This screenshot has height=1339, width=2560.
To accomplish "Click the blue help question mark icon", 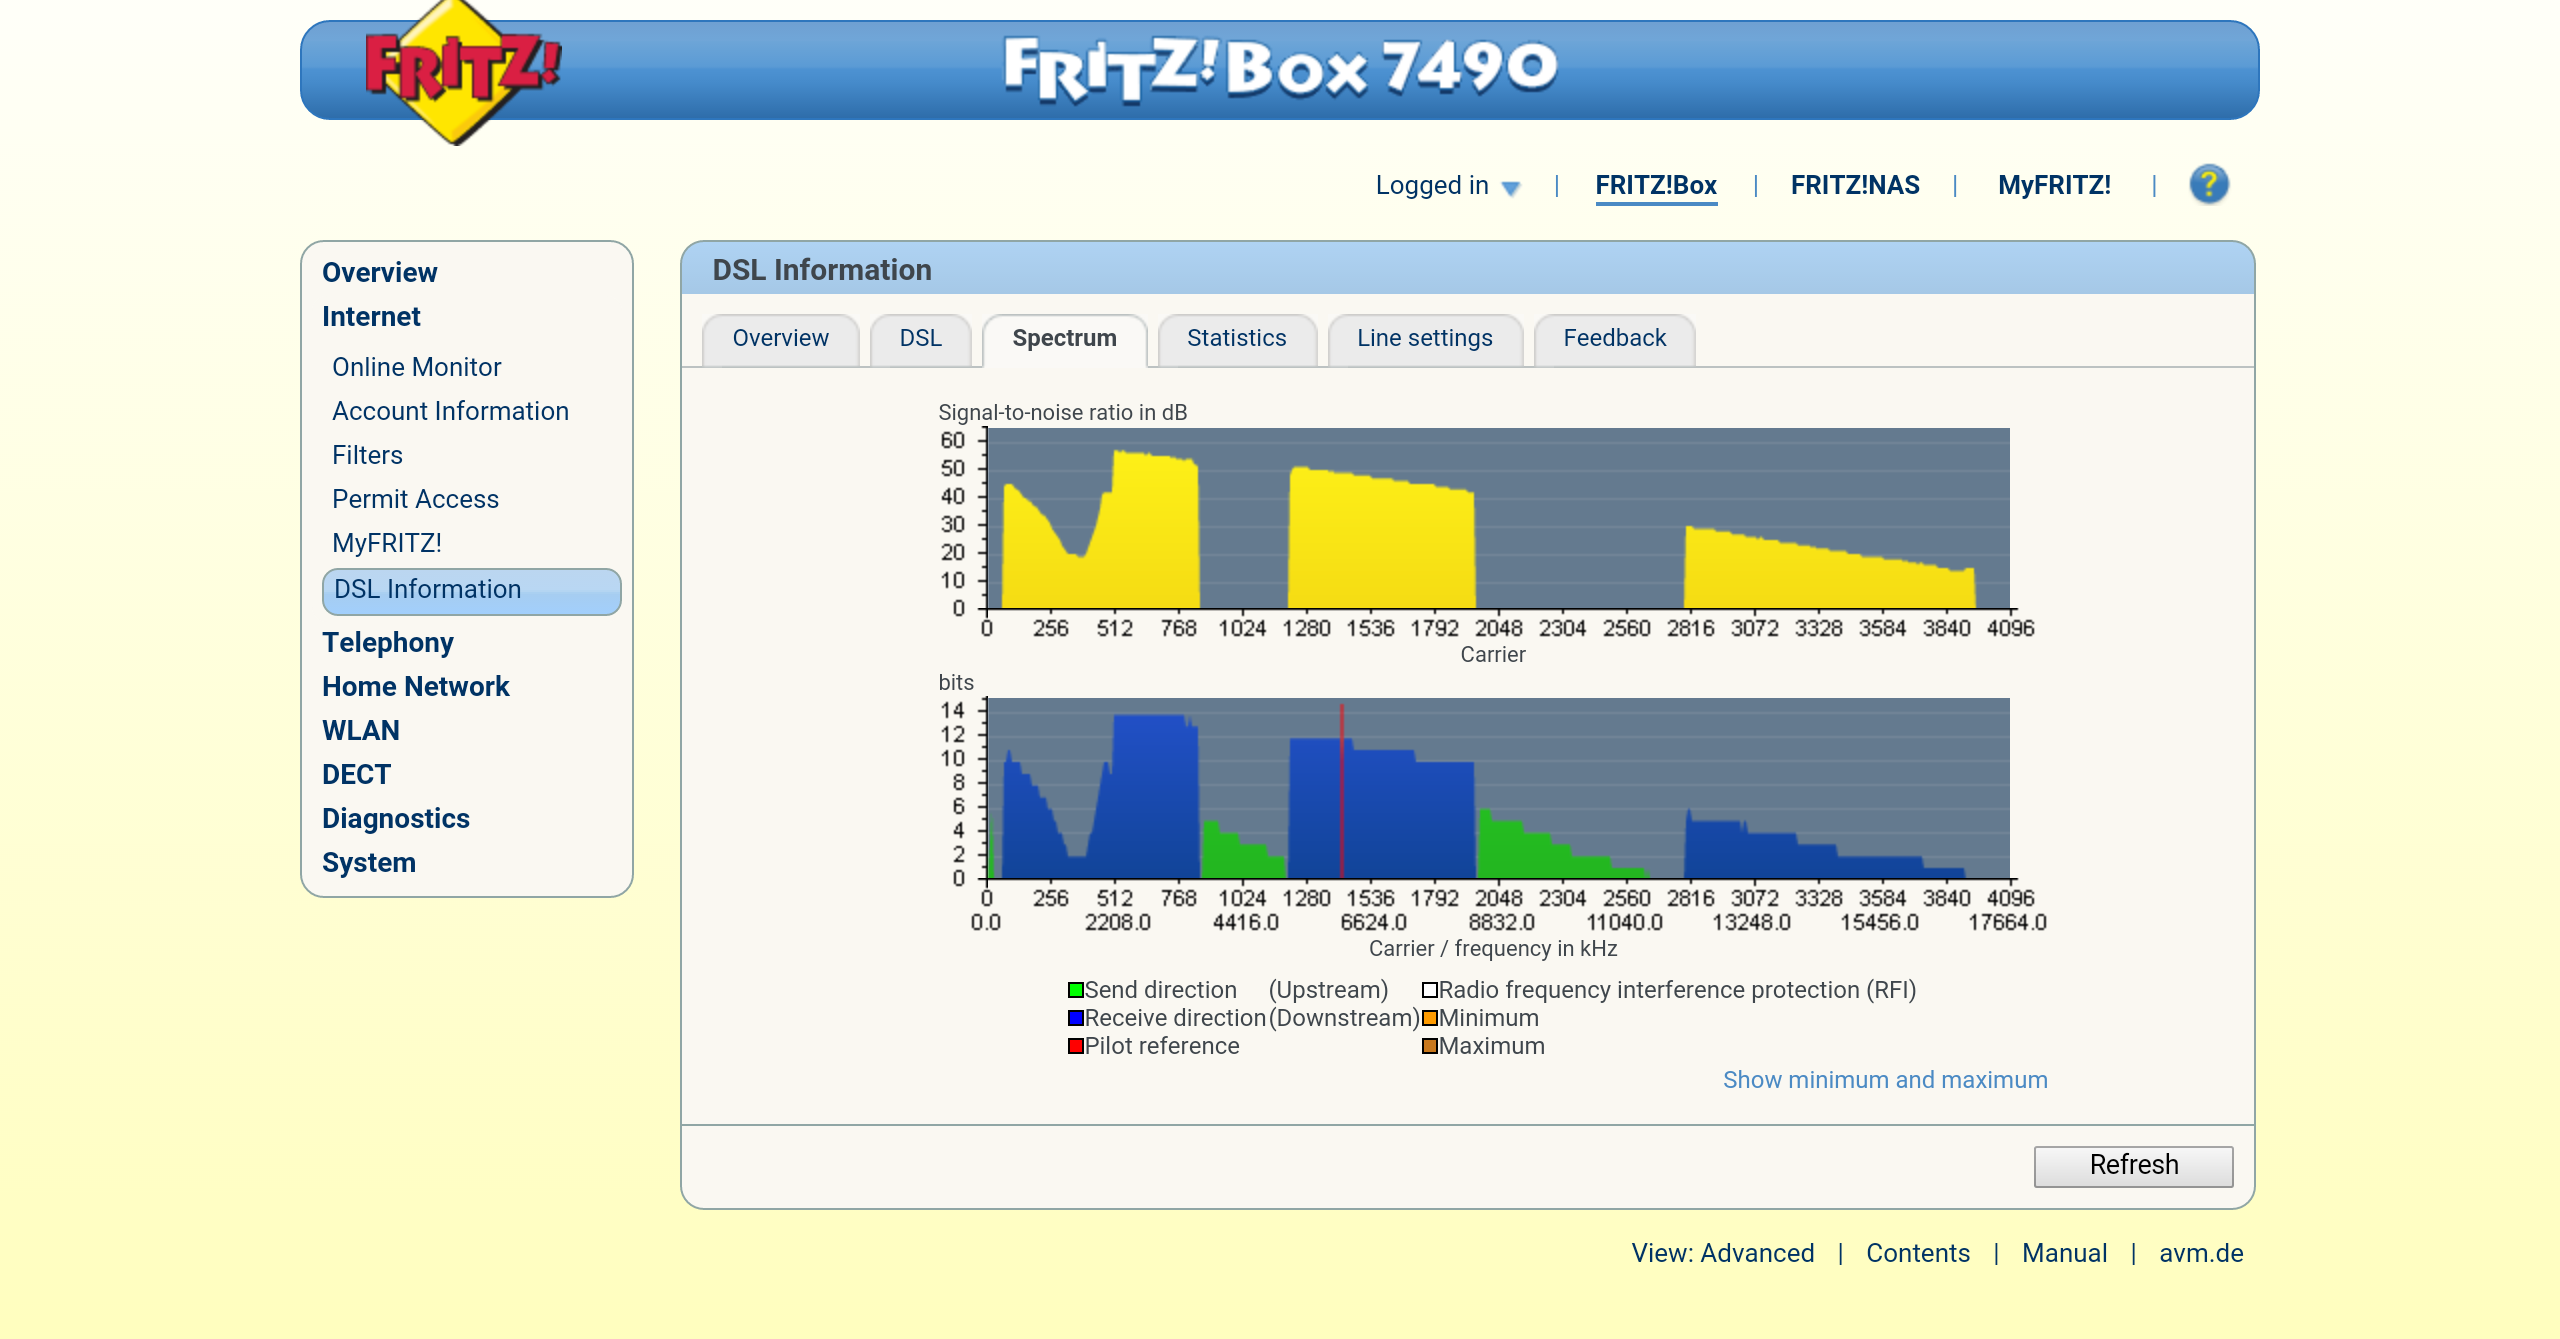I will (x=2208, y=185).
